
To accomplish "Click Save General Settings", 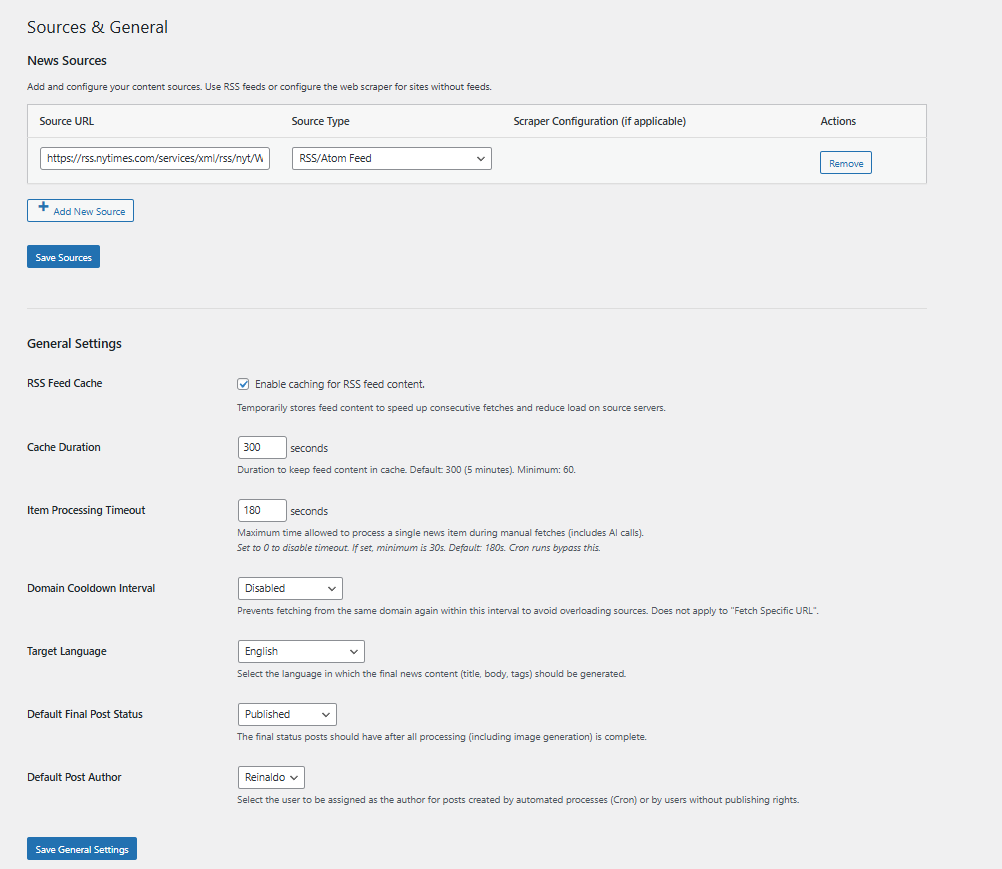I will point(82,849).
